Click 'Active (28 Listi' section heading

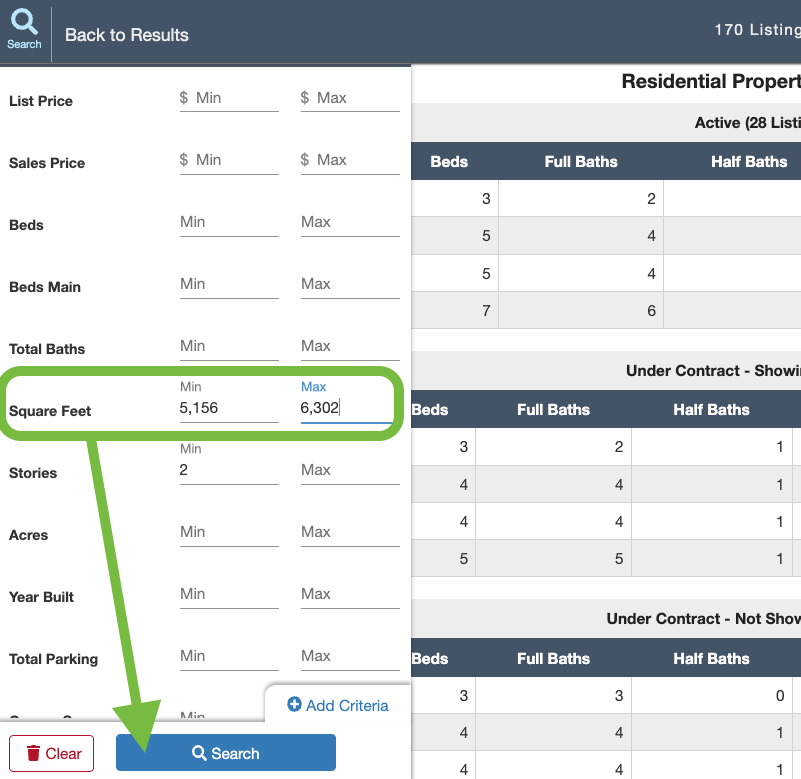(748, 123)
